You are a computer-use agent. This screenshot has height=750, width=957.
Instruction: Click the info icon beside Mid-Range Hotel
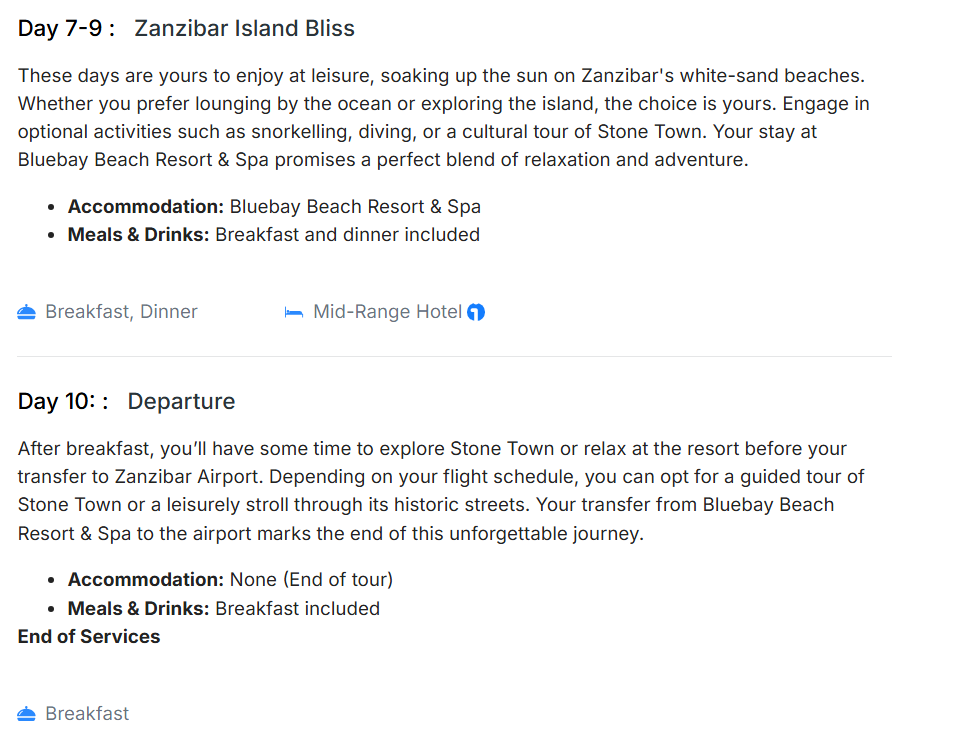coord(476,312)
